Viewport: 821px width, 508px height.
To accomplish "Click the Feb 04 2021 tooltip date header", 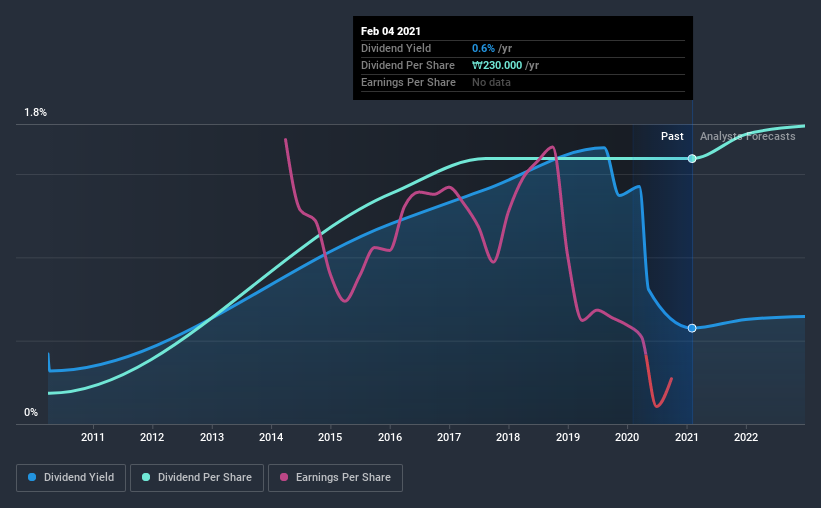I will 391,31.
